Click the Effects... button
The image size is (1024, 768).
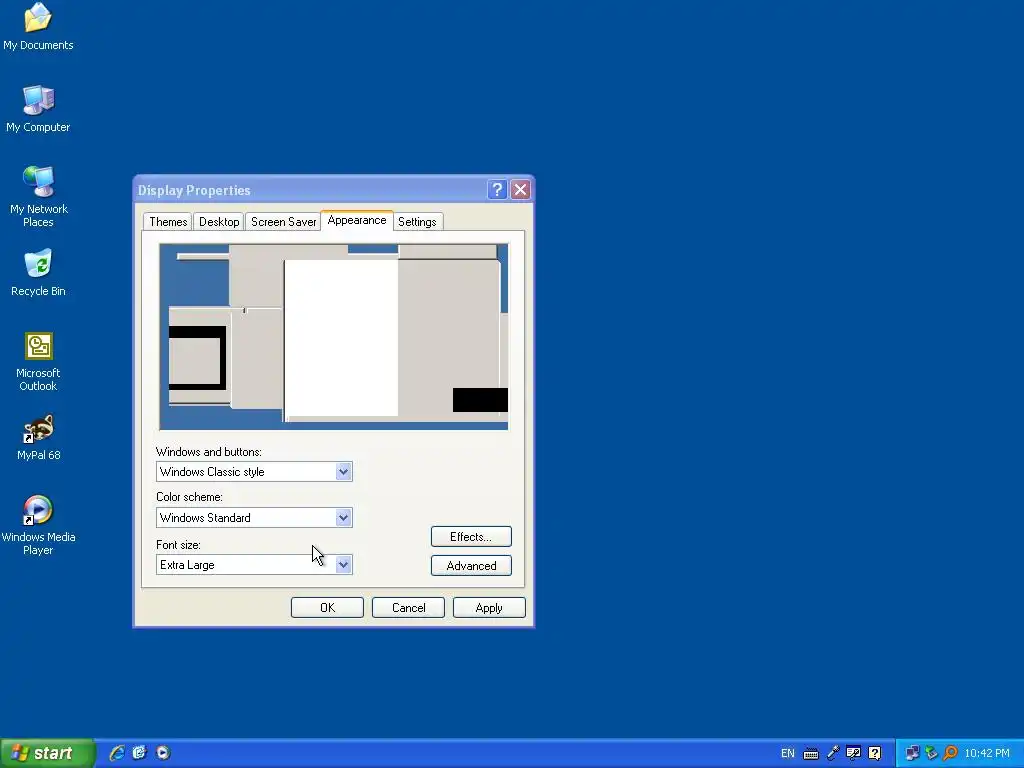471,537
